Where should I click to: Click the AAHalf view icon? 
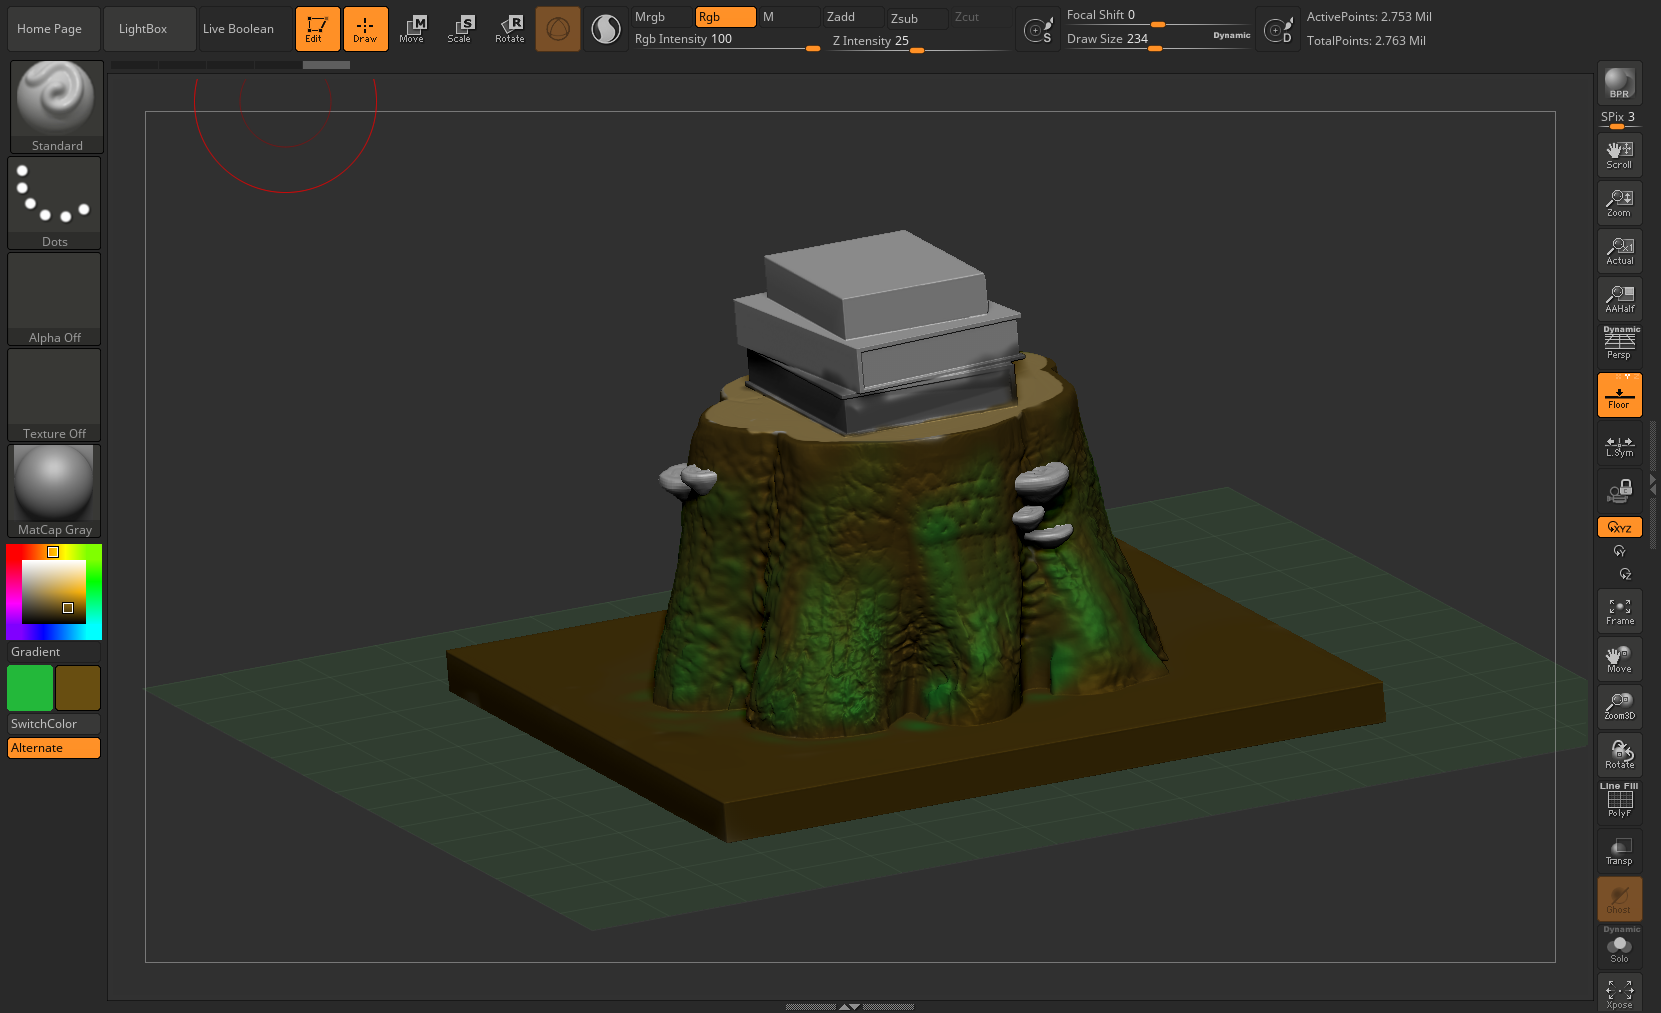1619,299
